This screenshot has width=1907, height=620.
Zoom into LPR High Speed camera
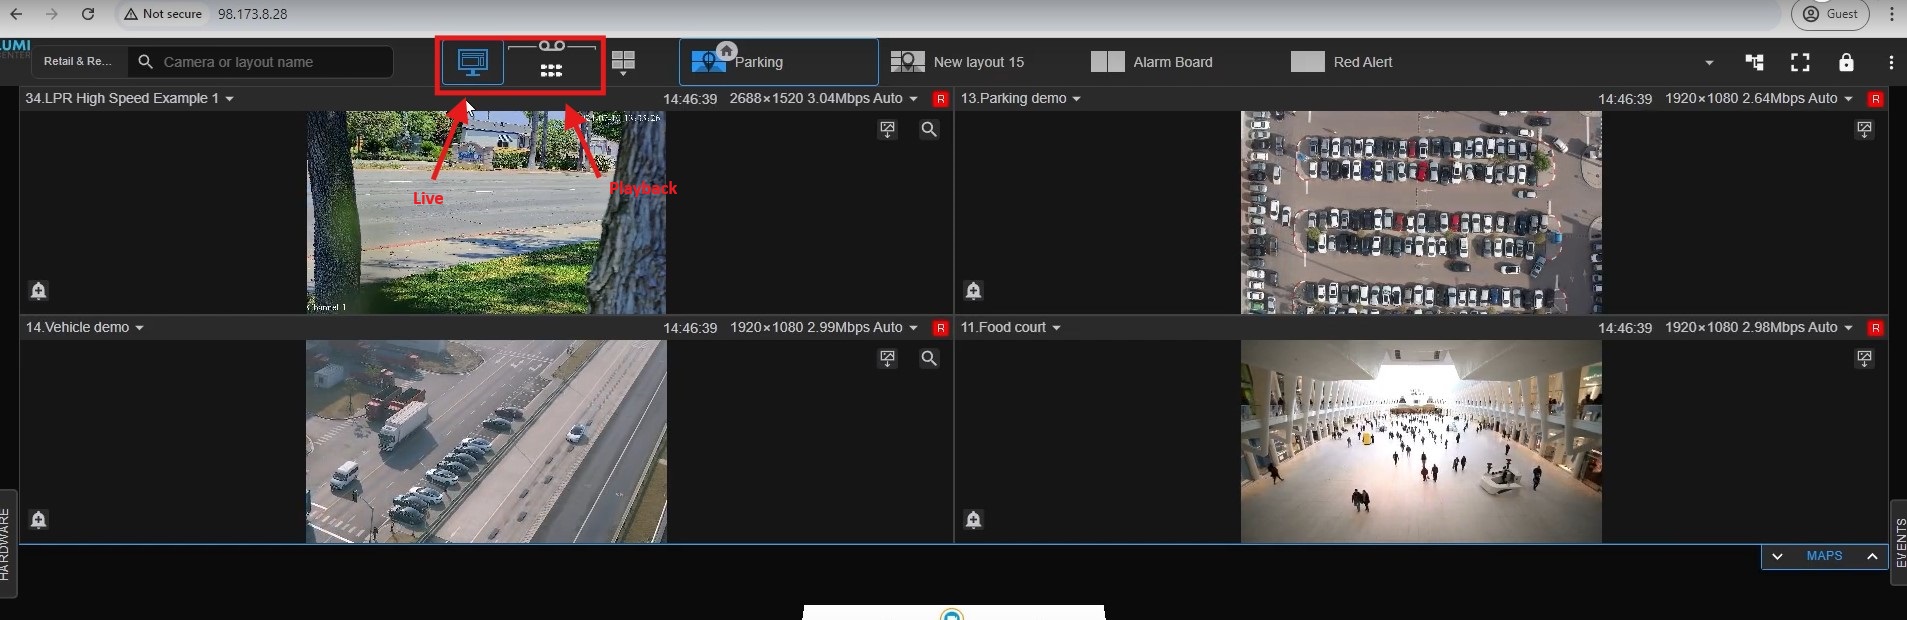pyautogui.click(x=929, y=130)
